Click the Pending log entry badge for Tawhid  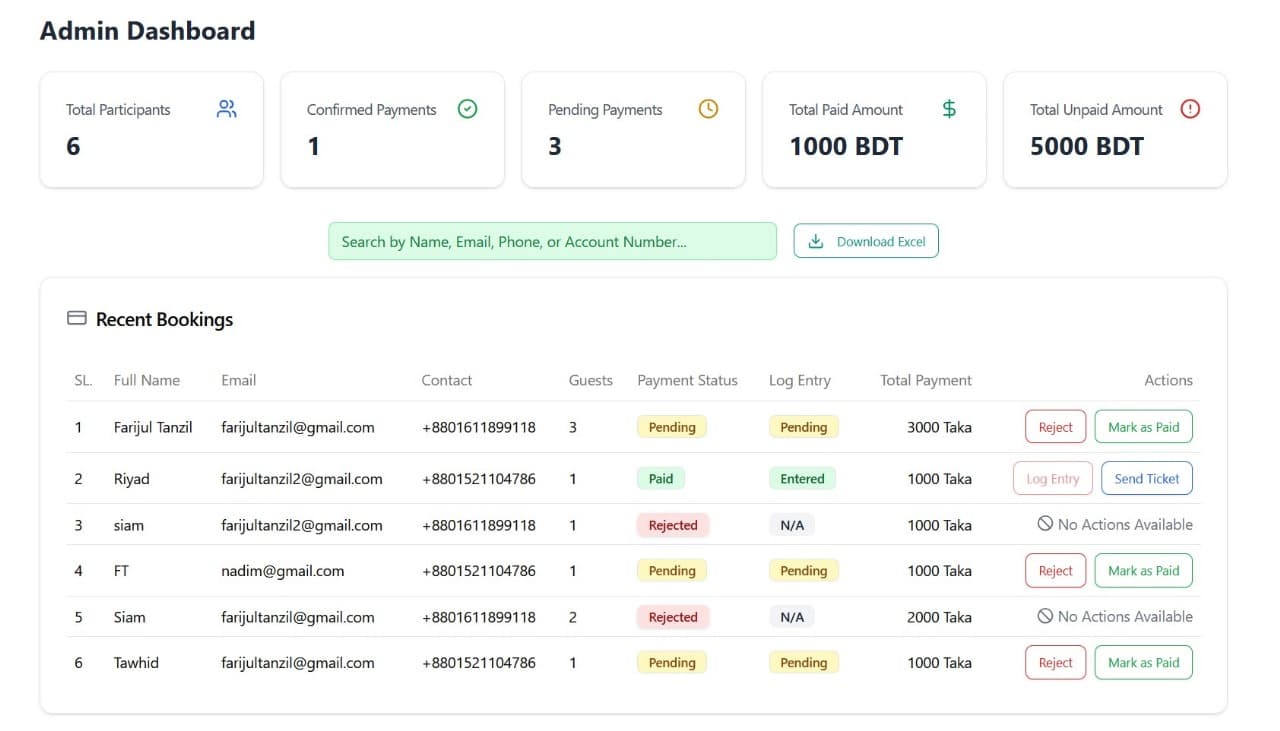[803, 662]
